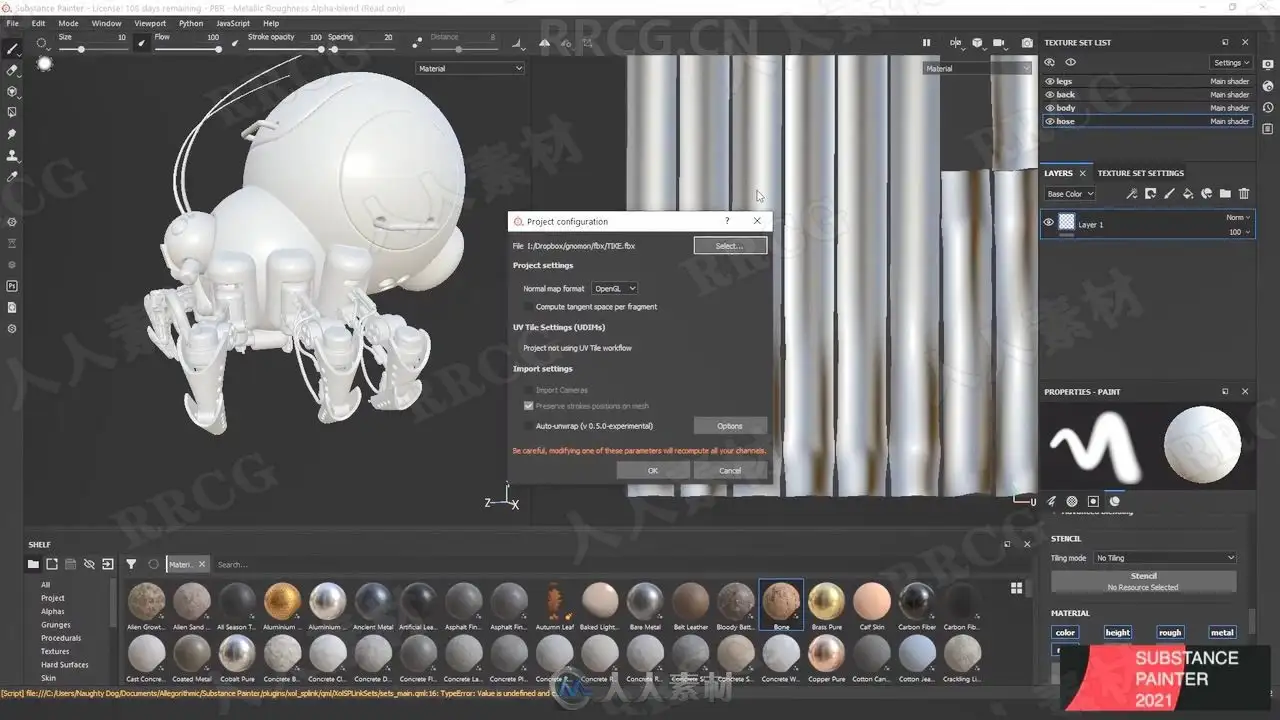Select the Clone stamp tool
This screenshot has width=1280, height=720.
tap(12, 155)
